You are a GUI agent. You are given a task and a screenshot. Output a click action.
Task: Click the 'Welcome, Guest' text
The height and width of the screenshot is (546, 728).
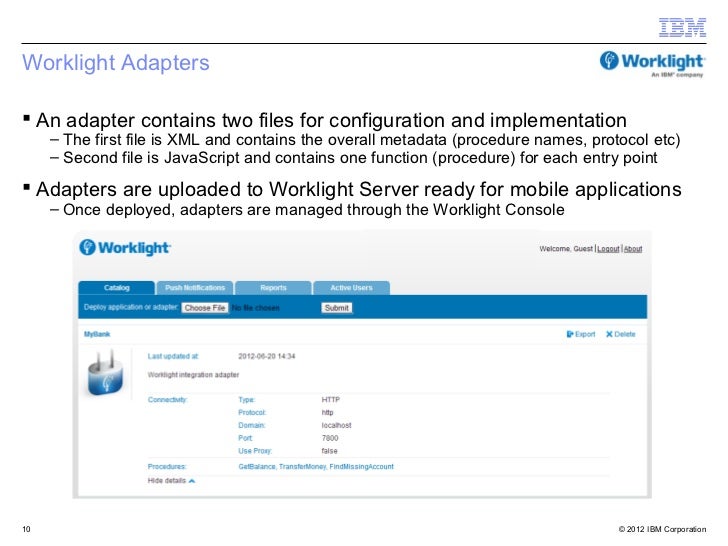click(566, 249)
